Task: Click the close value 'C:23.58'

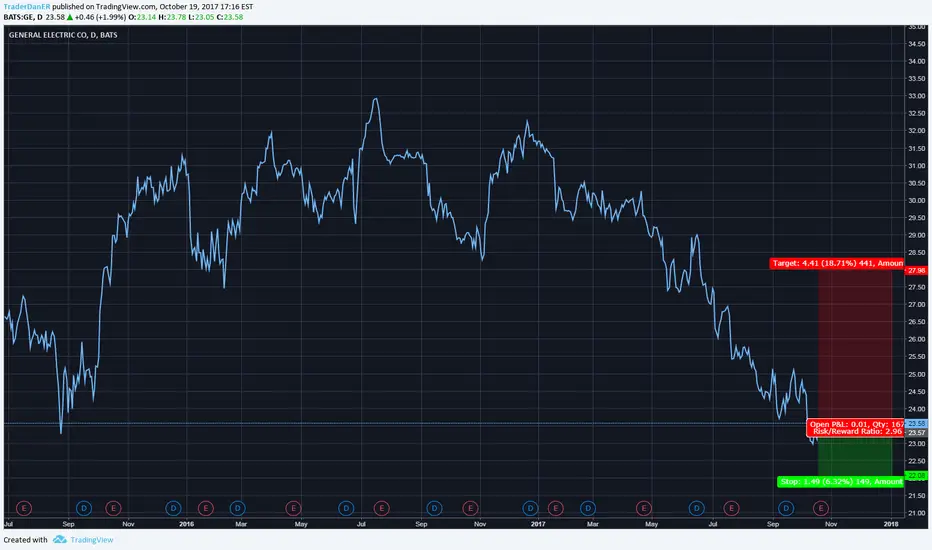Action: 229,17
